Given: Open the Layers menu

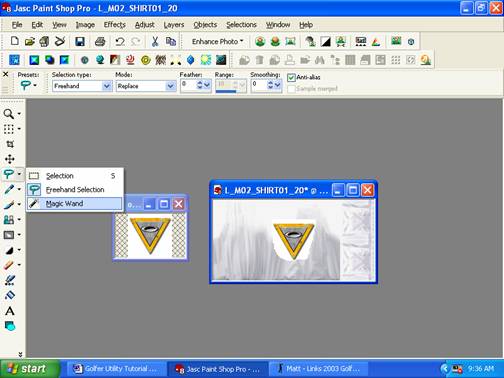Looking at the screenshot, I should (174, 25).
